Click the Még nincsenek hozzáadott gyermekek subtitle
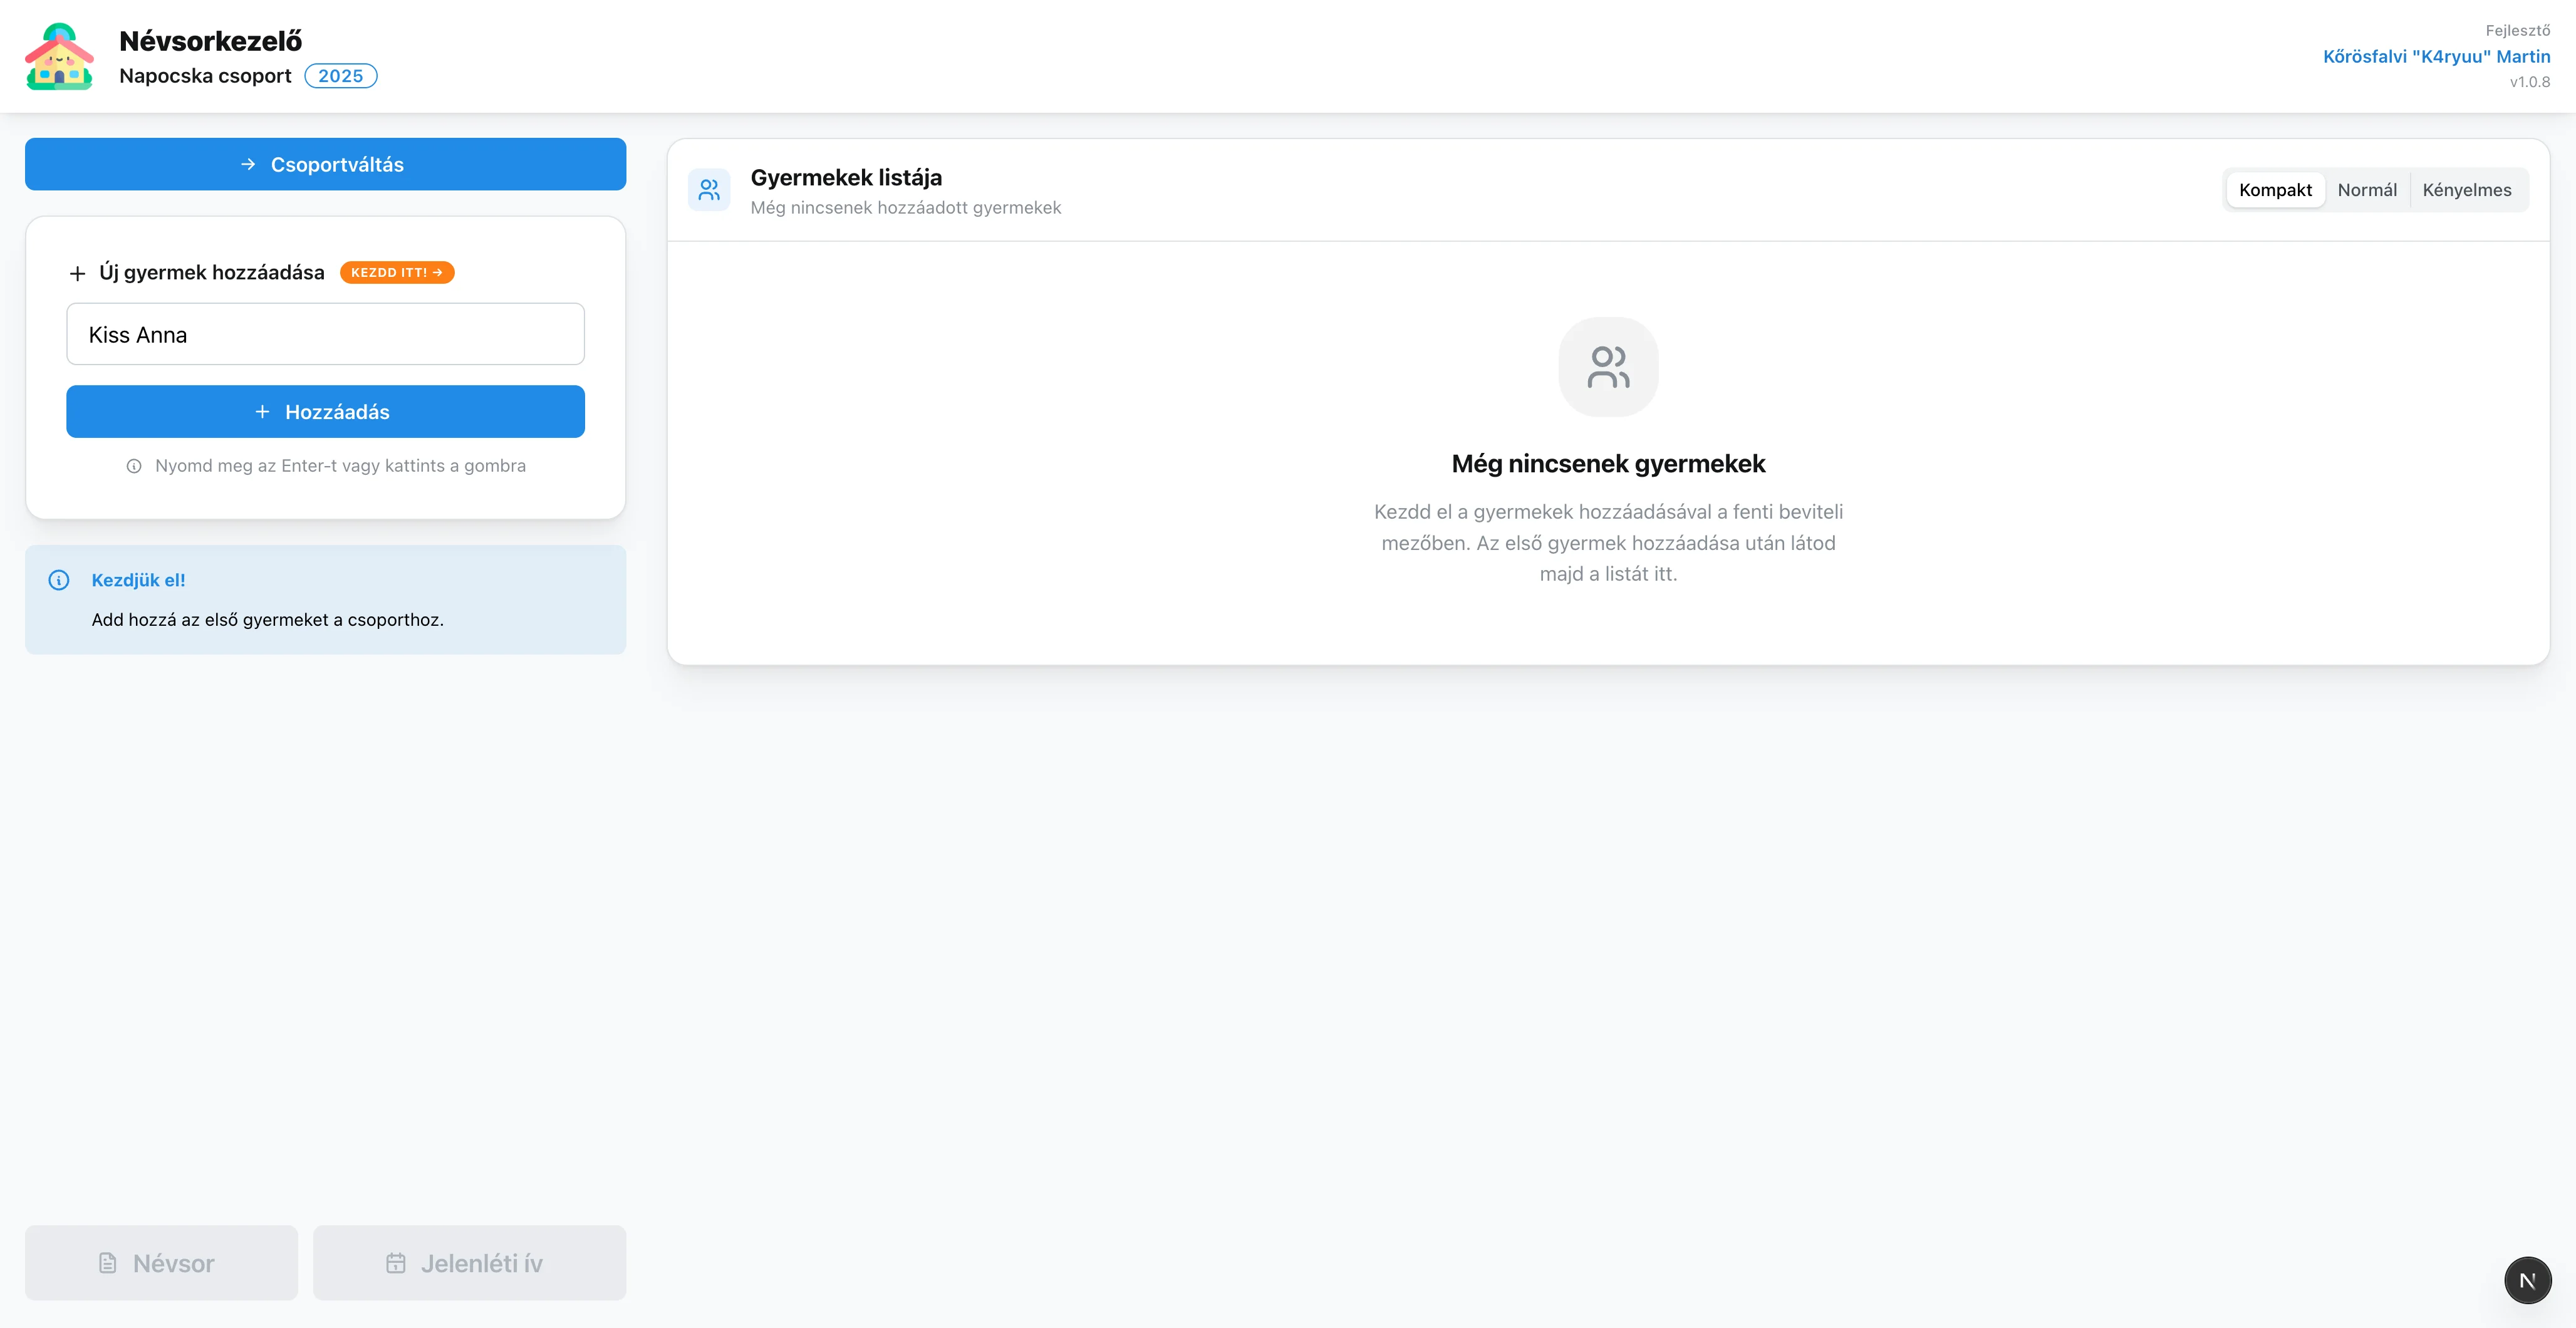2576x1328 pixels. (906, 208)
